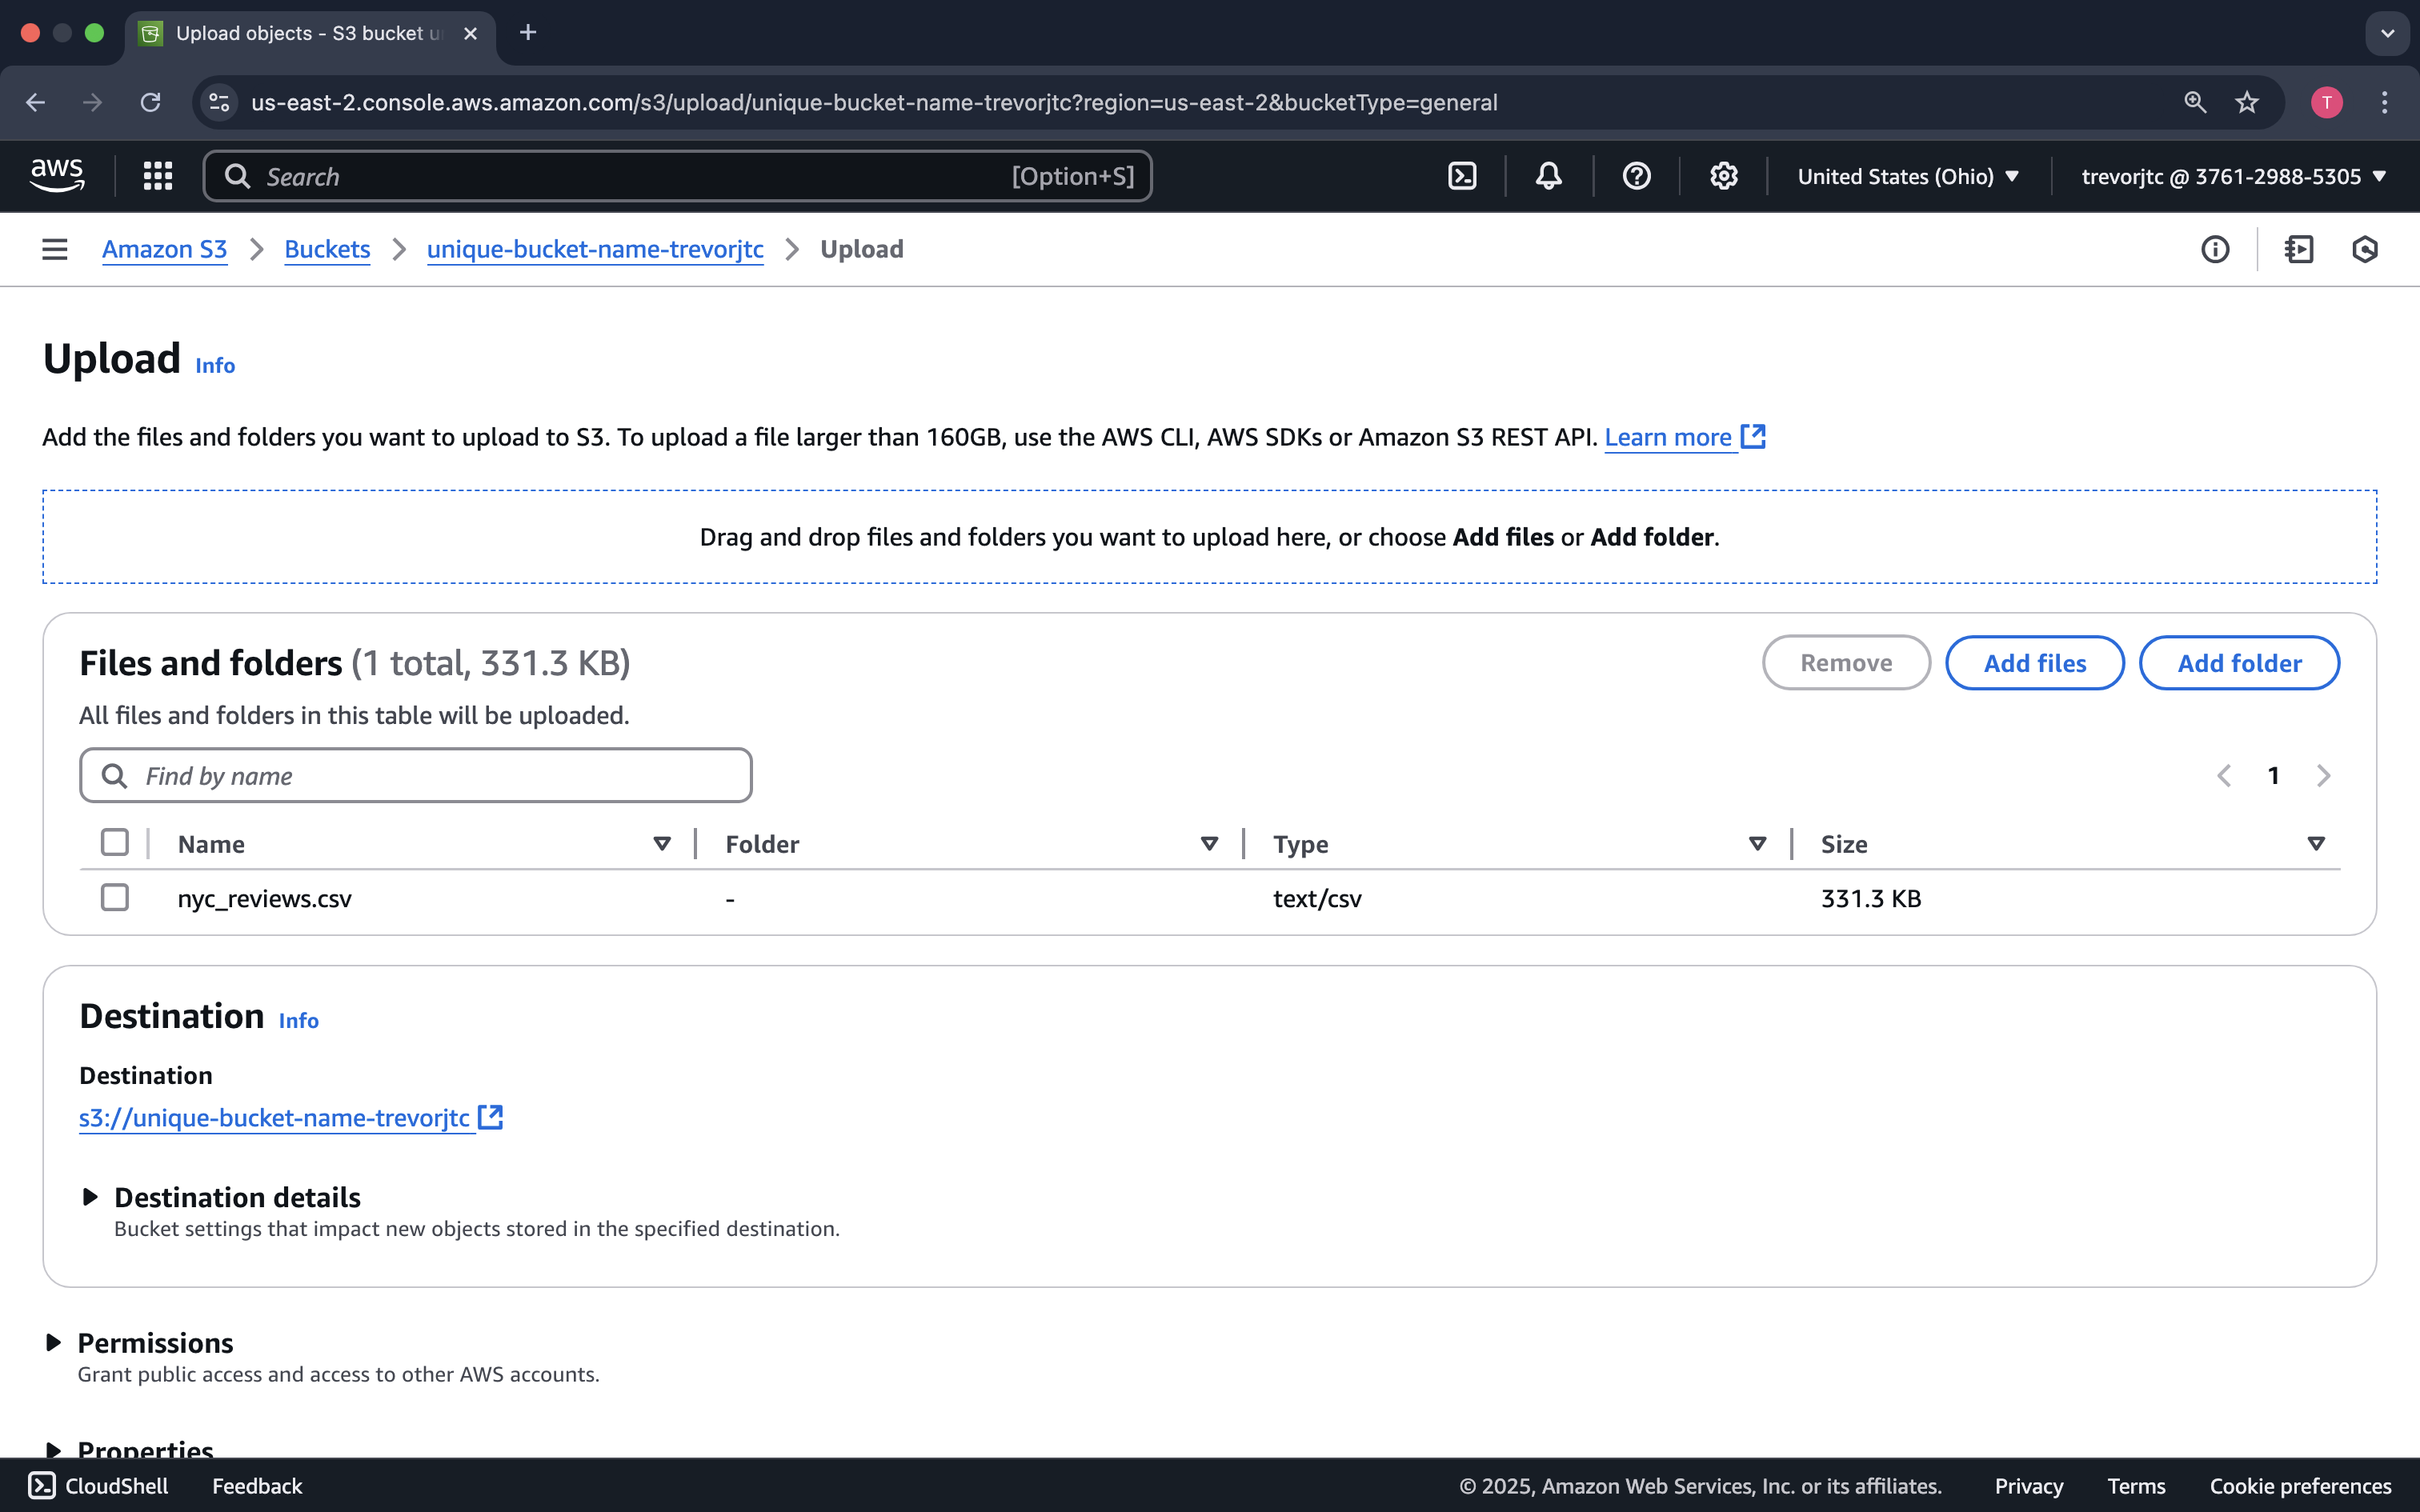
Task: Open the AWS services grid menu
Action: (157, 175)
